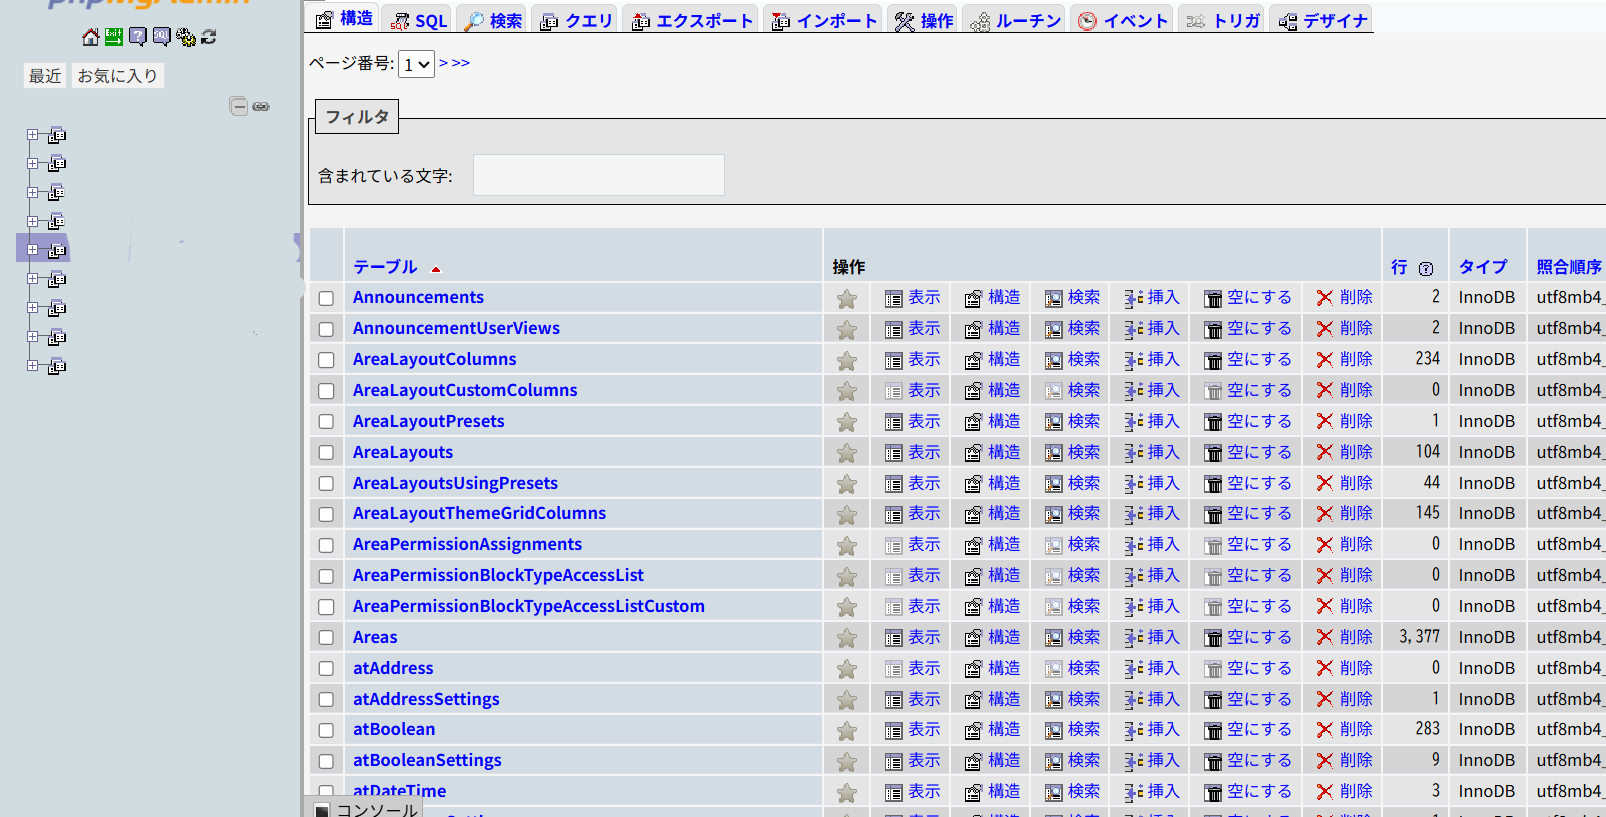1606x817 pixels.
Task: Click the help icon beside the 行 header
Action: coord(1426,269)
